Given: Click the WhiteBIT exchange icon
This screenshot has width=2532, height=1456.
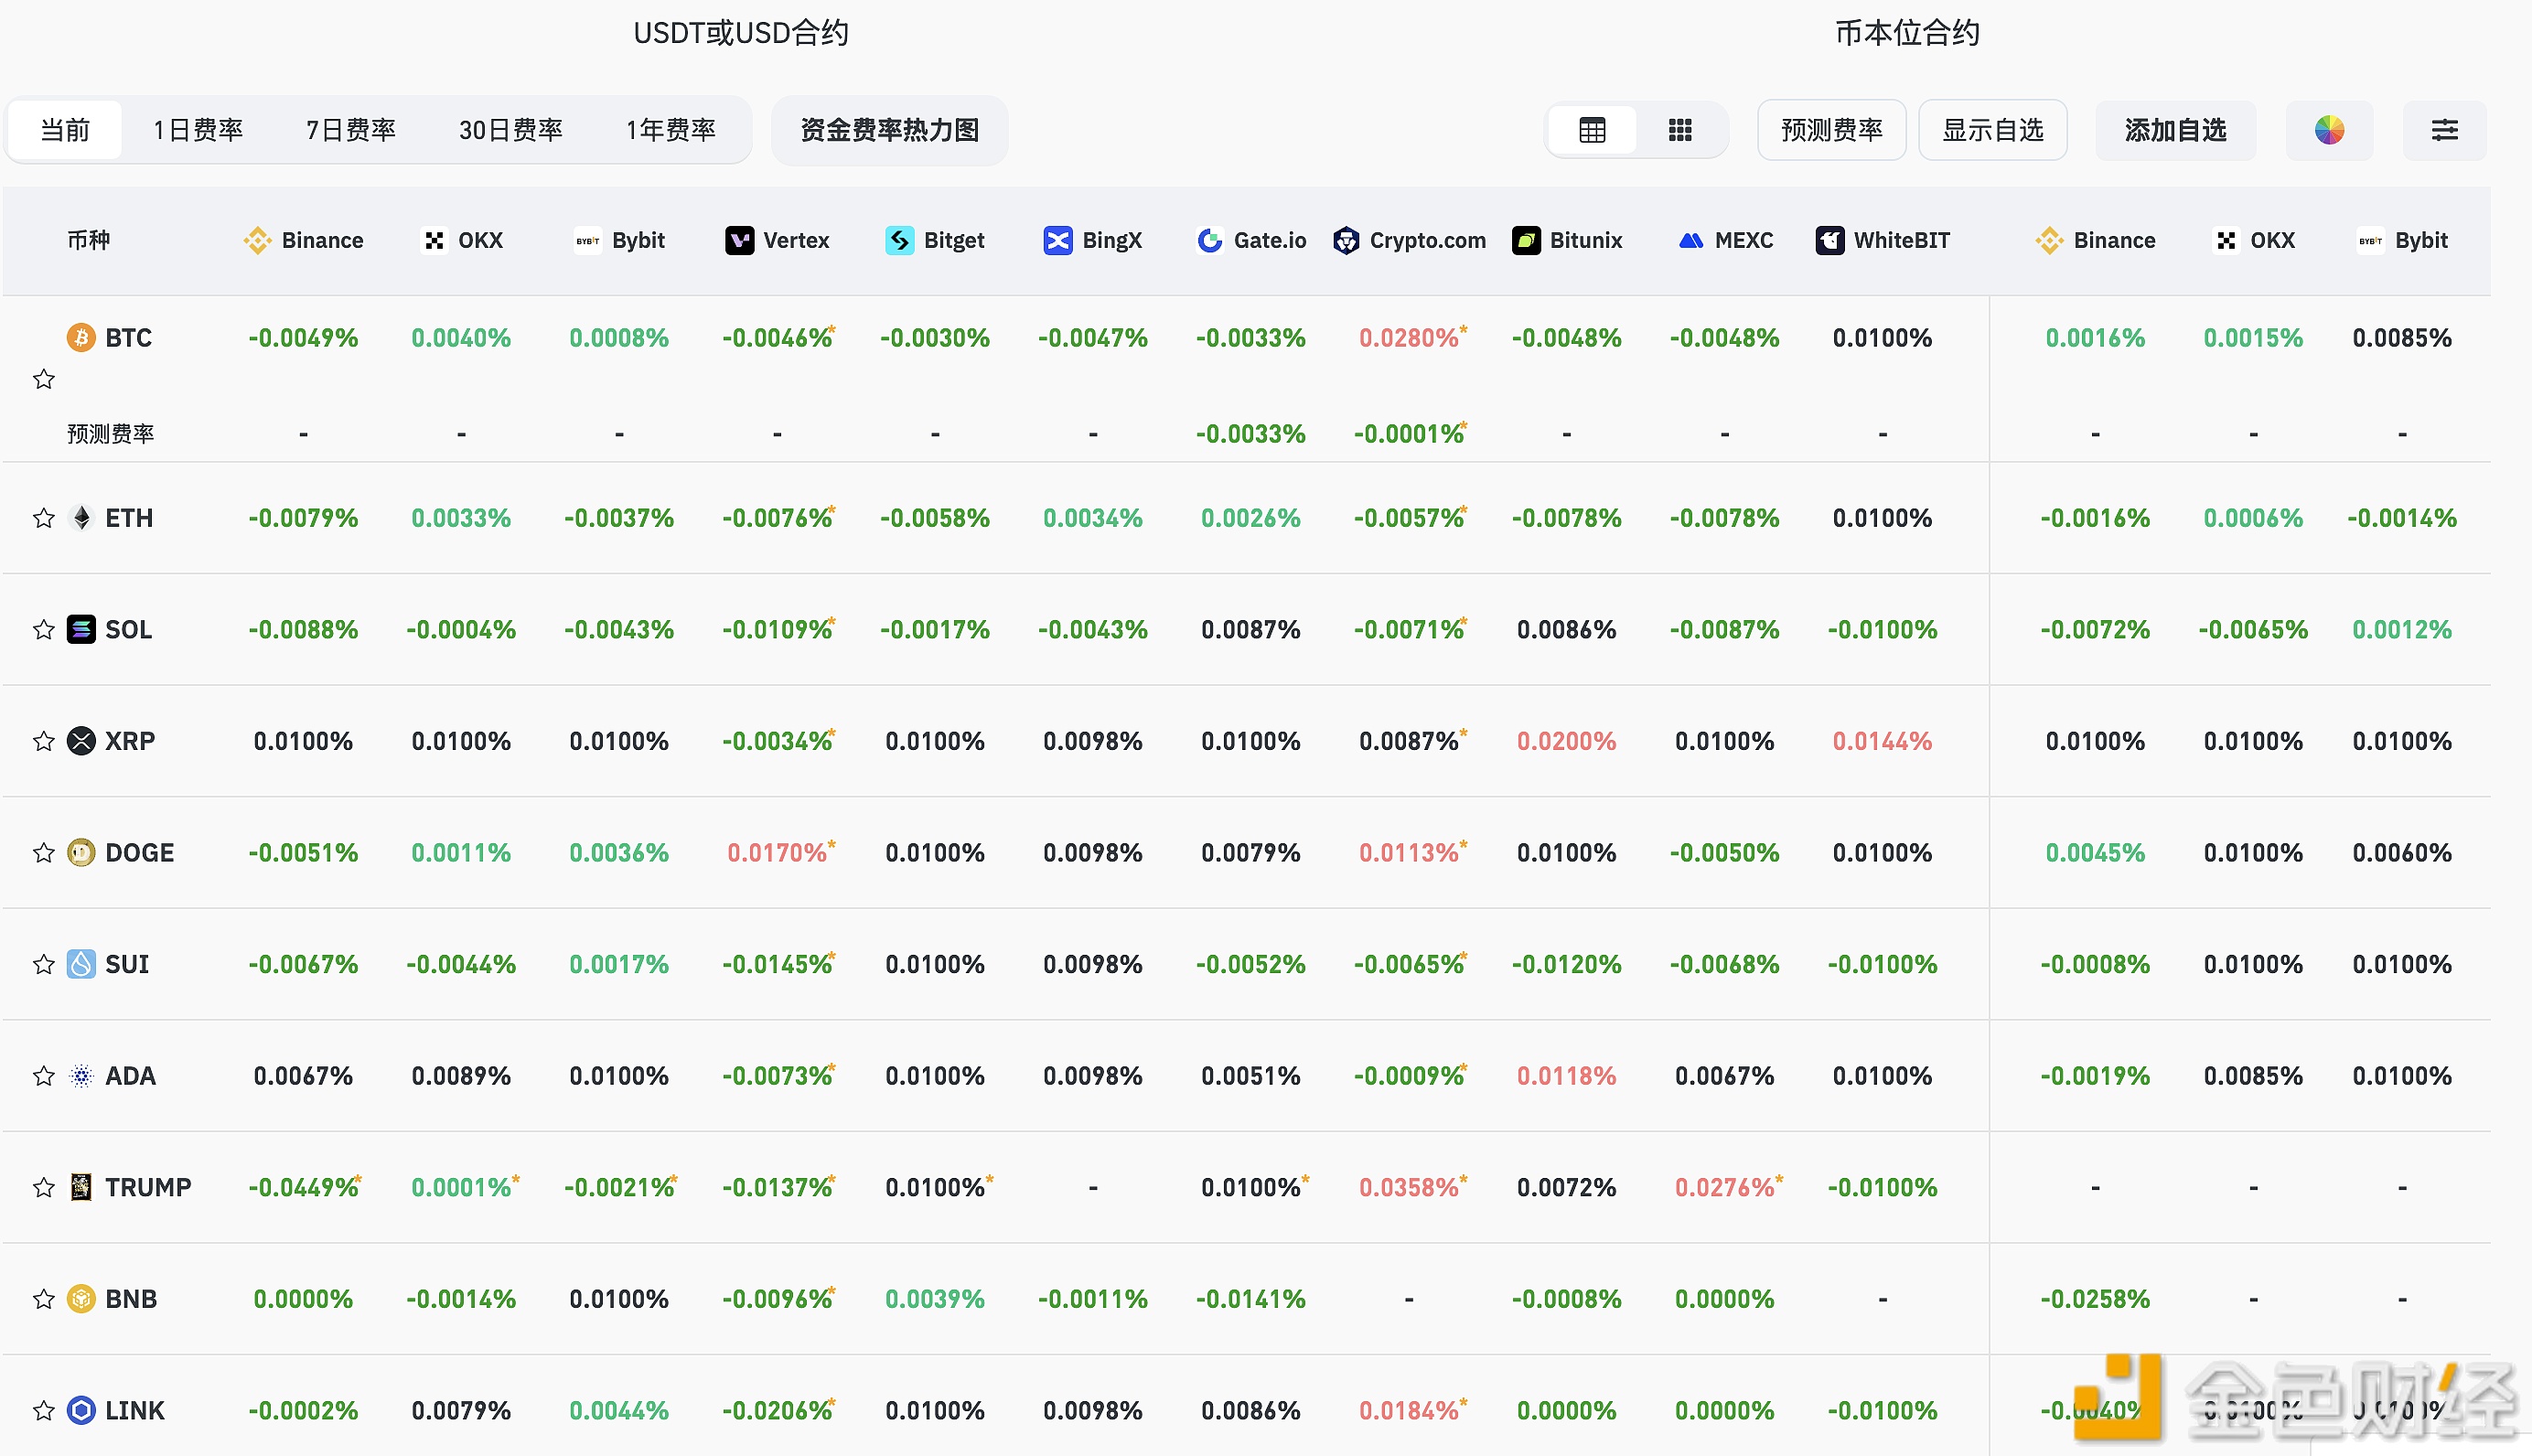Looking at the screenshot, I should [1830, 240].
